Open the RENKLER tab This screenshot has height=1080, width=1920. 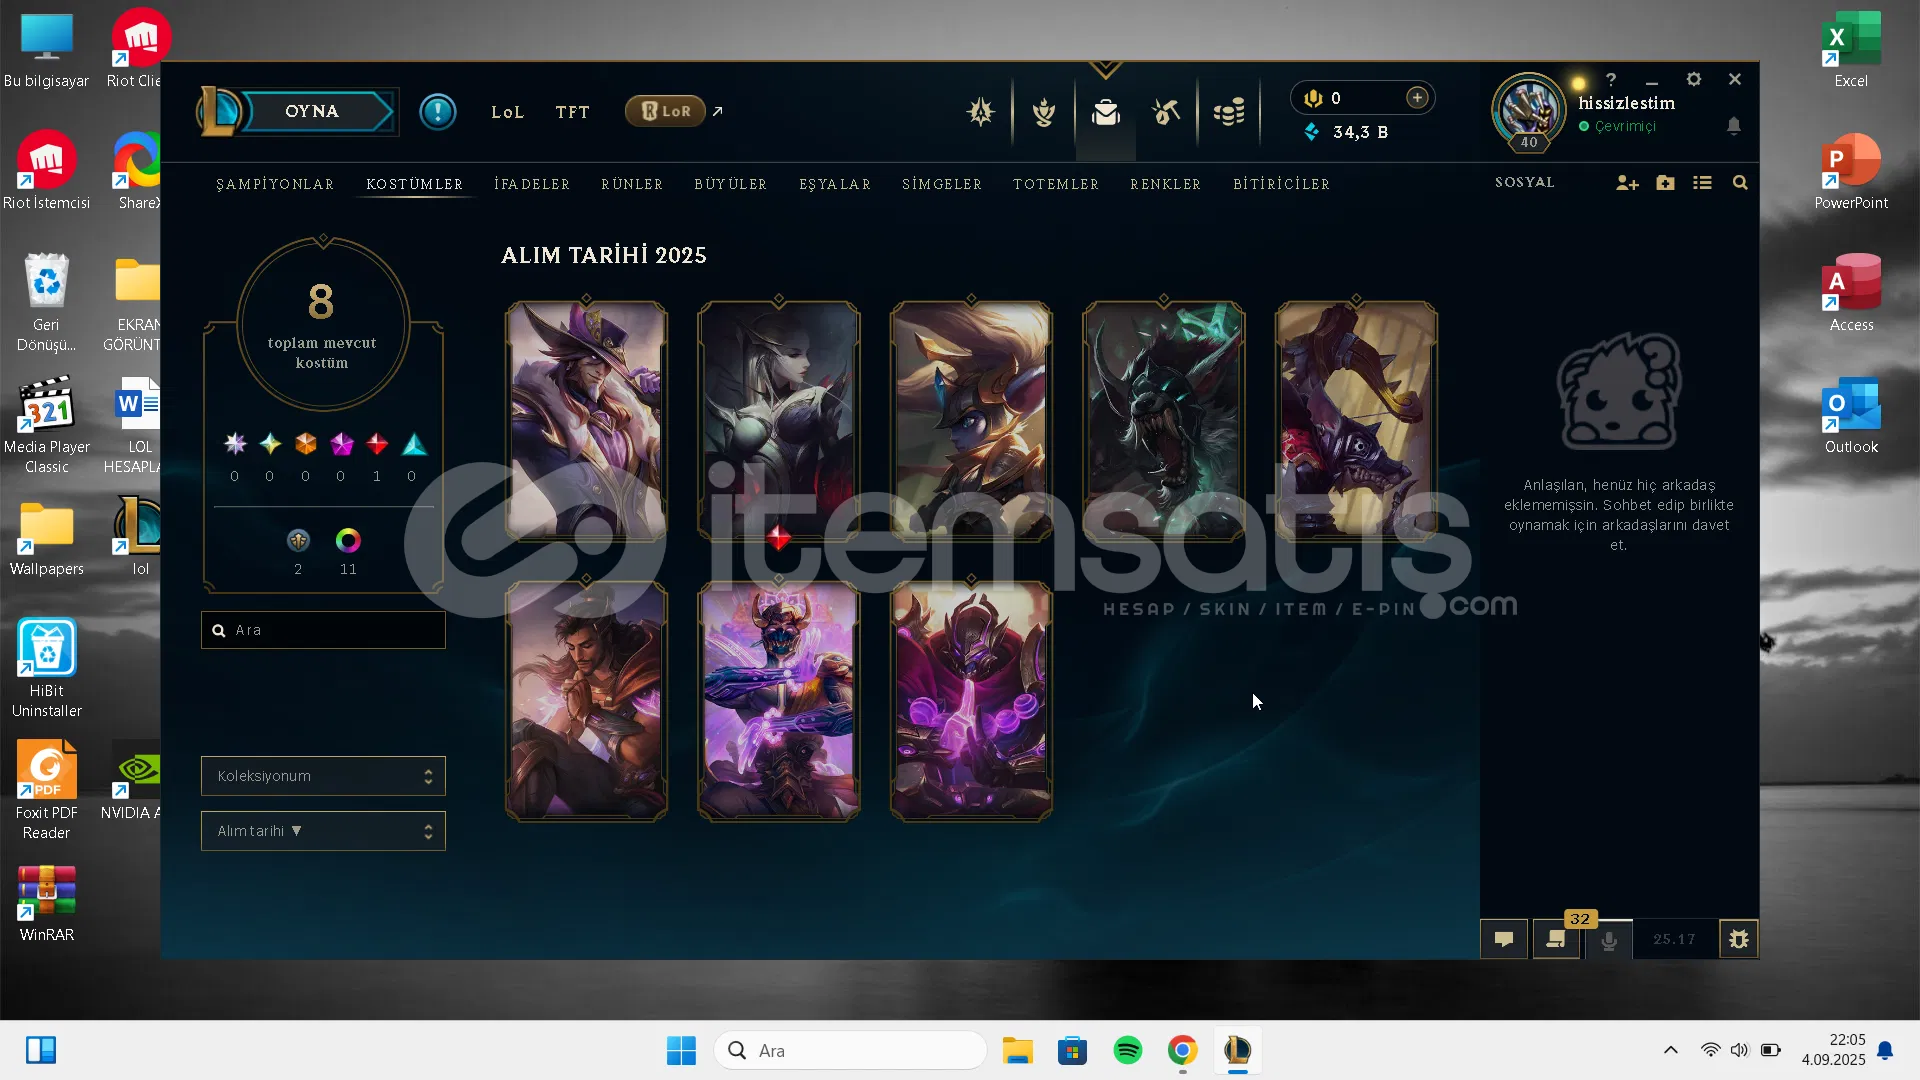click(1166, 184)
